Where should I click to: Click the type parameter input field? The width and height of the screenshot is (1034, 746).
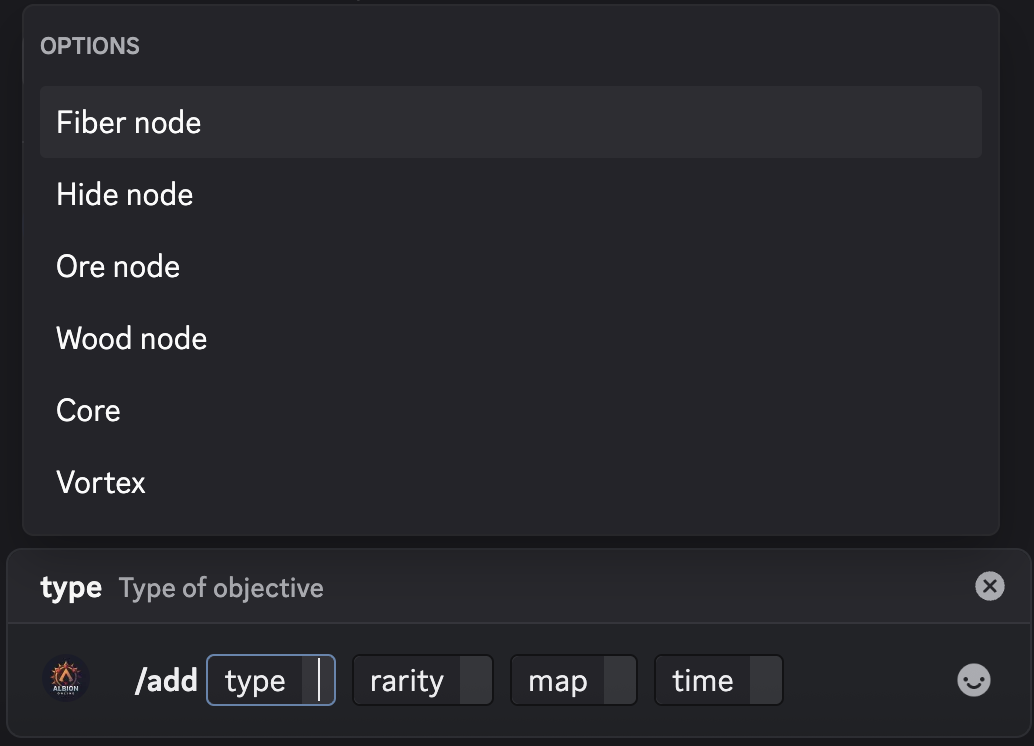[x=270, y=681]
